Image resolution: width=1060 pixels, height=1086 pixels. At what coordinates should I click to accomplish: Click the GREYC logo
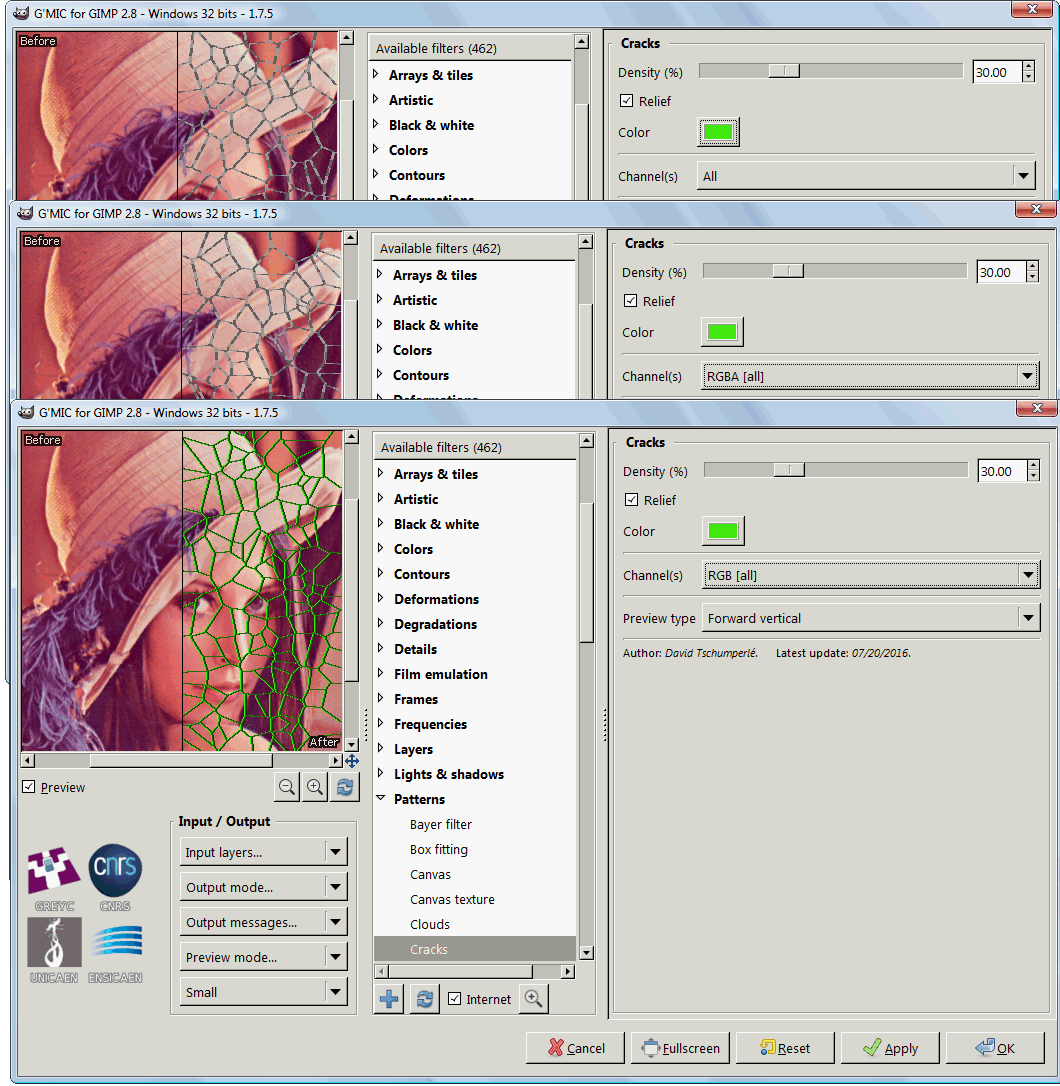54,878
